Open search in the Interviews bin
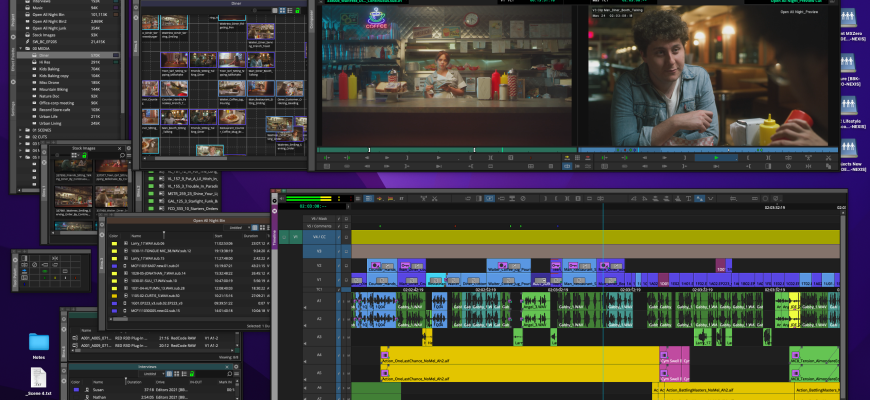Image resolution: width=870 pixels, height=400 pixels. (230, 374)
